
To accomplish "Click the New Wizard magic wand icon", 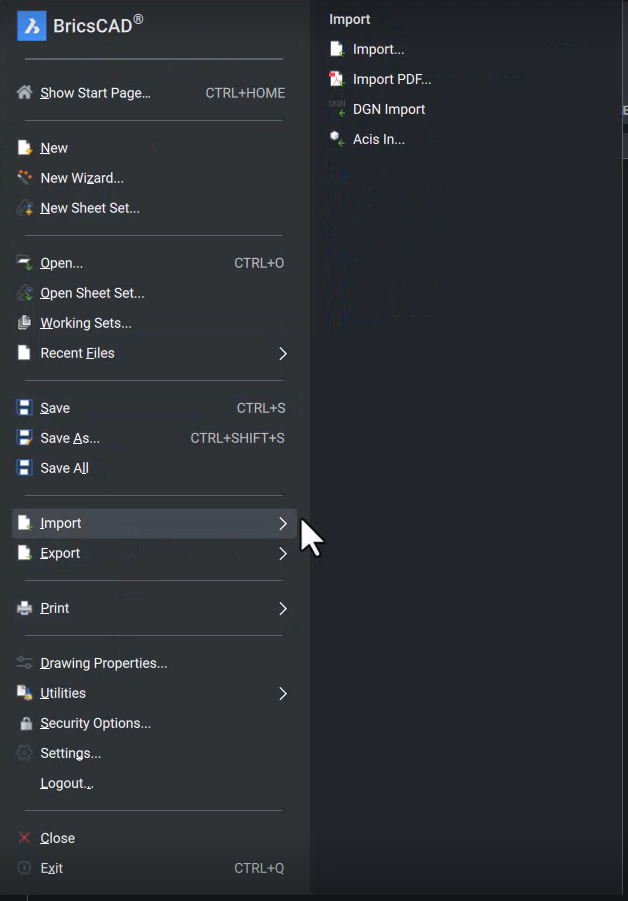I will pyautogui.click(x=22, y=177).
